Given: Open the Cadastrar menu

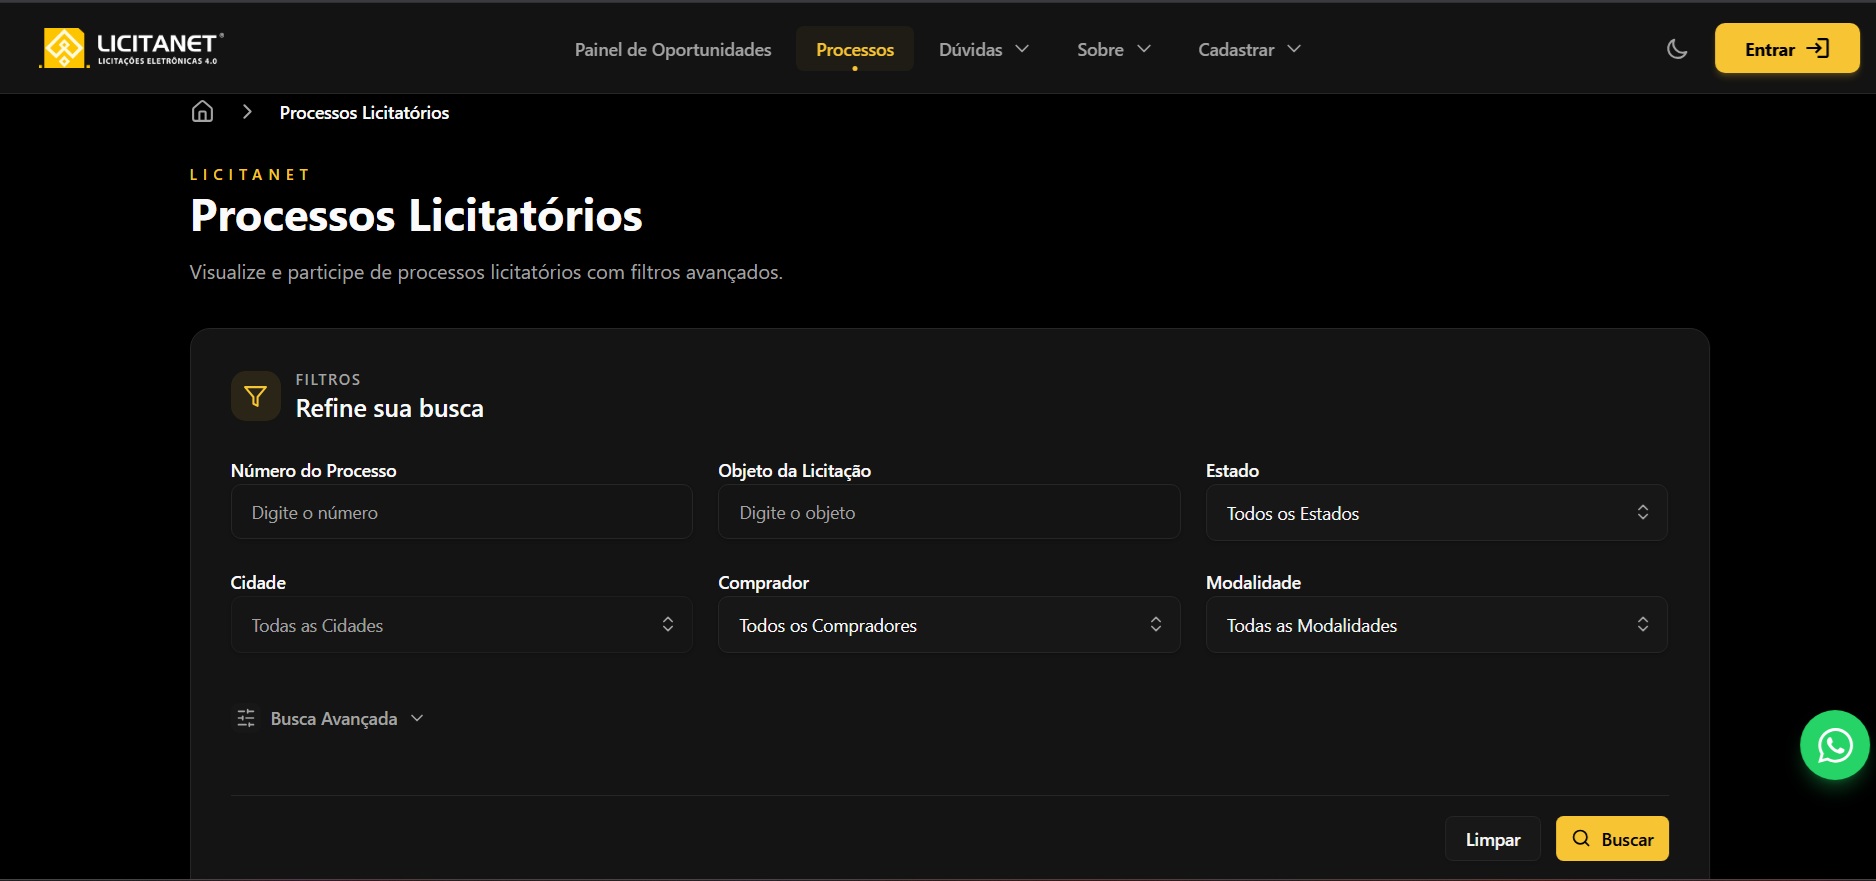Looking at the screenshot, I should pyautogui.click(x=1249, y=49).
